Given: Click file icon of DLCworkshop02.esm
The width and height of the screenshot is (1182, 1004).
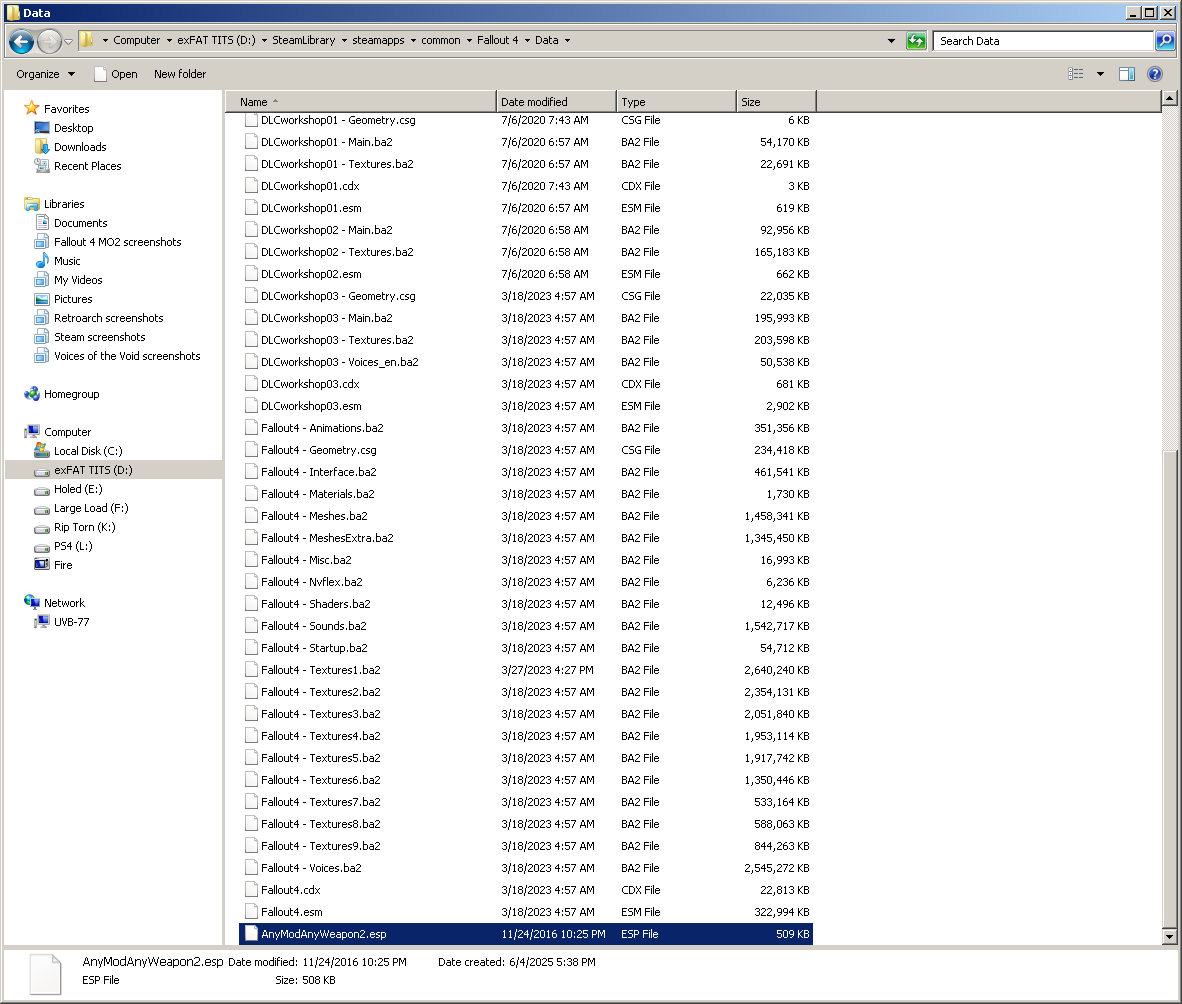Looking at the screenshot, I should click(x=251, y=274).
